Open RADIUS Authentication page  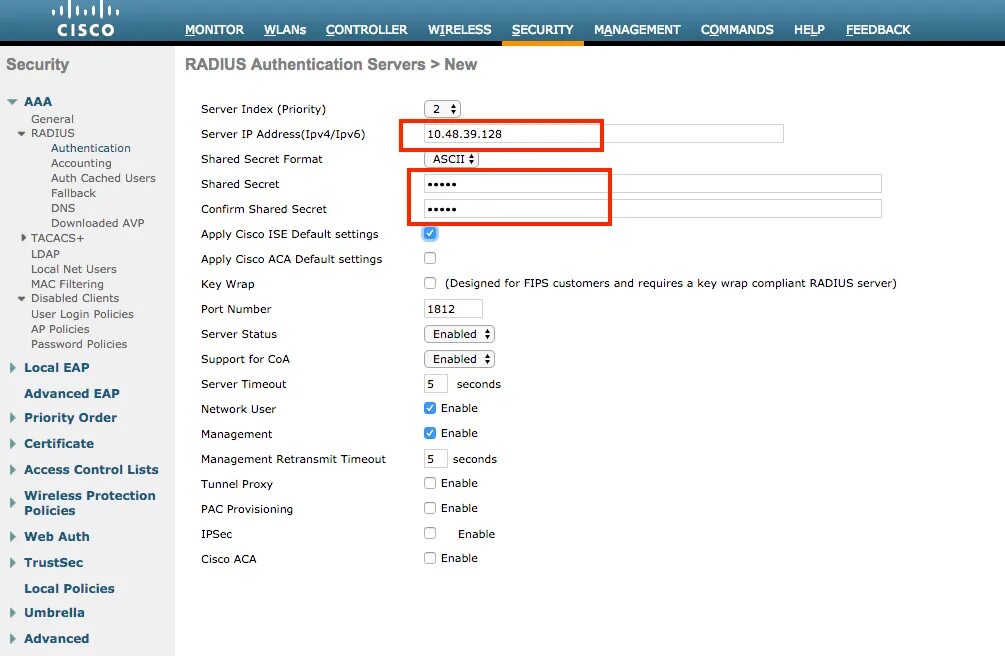point(91,148)
